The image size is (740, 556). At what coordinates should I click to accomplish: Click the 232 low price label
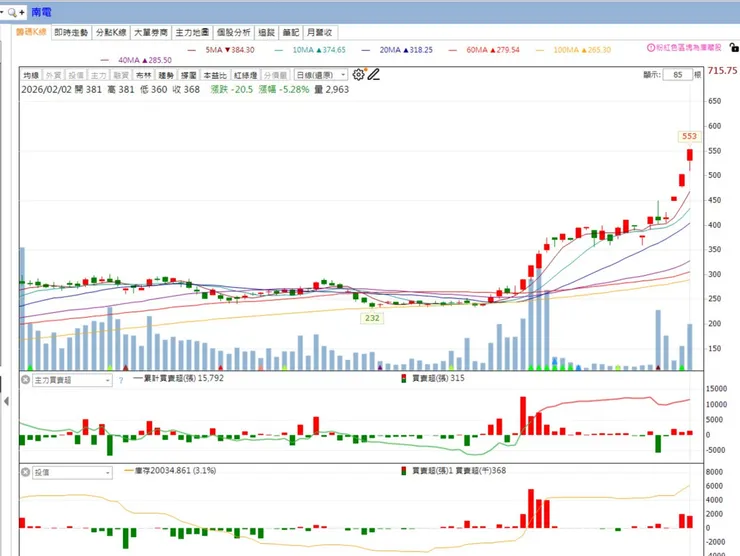point(372,318)
